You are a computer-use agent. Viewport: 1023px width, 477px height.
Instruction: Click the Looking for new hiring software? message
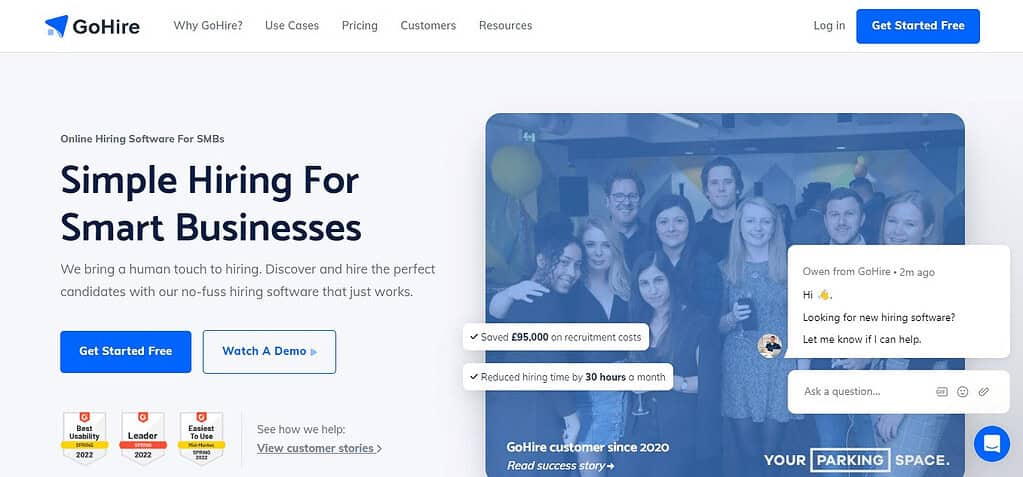(x=879, y=318)
